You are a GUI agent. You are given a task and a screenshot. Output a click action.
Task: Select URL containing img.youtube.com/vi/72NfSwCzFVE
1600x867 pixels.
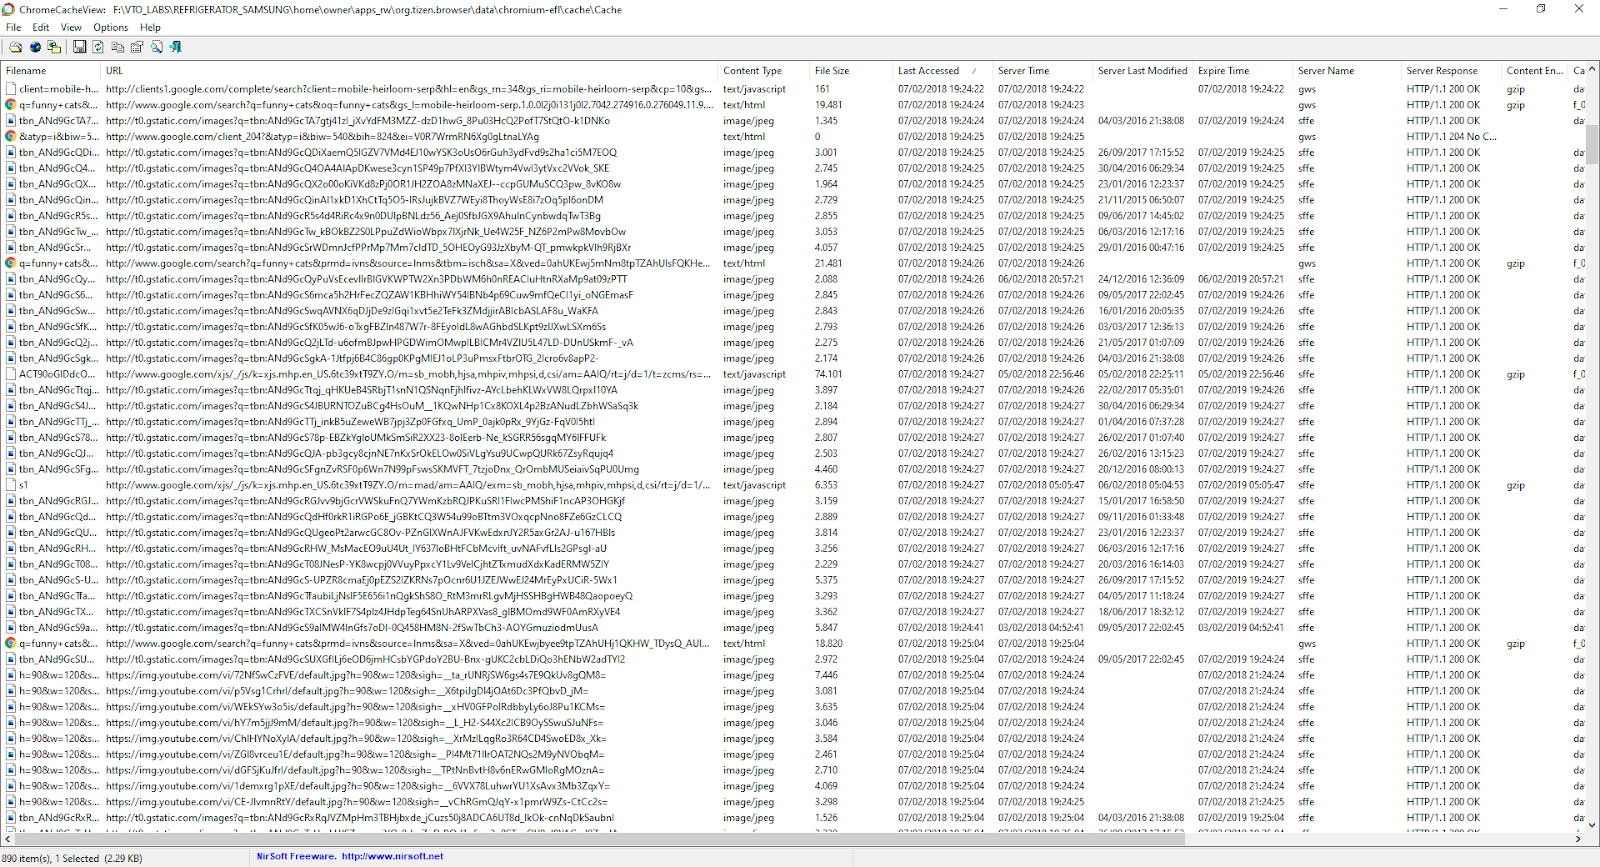(x=356, y=675)
